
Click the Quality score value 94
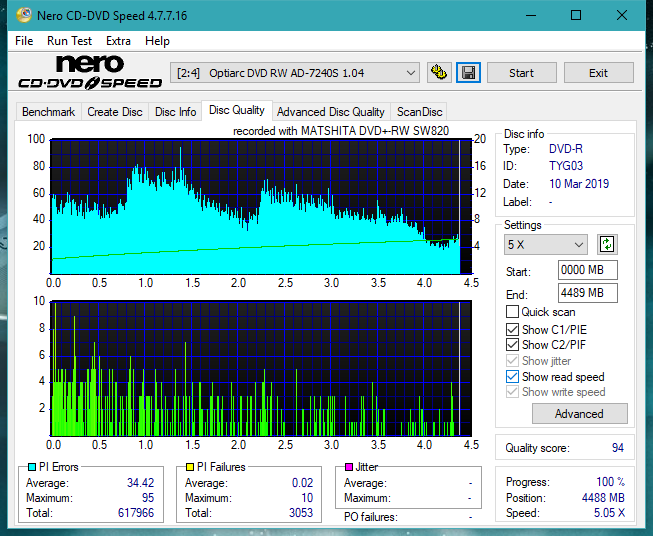tap(618, 448)
